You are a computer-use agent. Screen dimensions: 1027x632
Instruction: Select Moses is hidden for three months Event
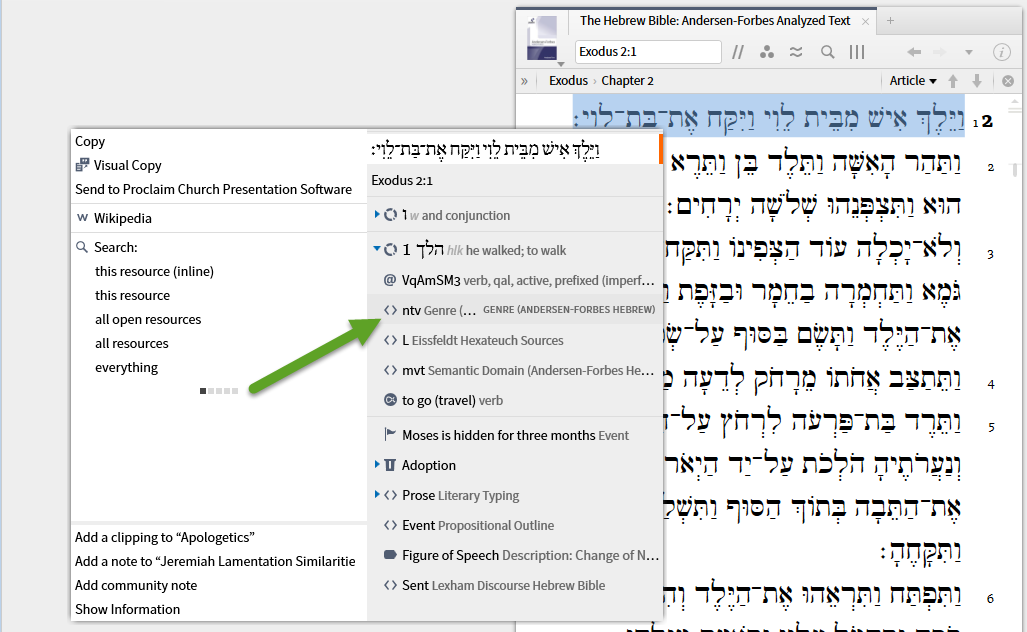tap(514, 436)
